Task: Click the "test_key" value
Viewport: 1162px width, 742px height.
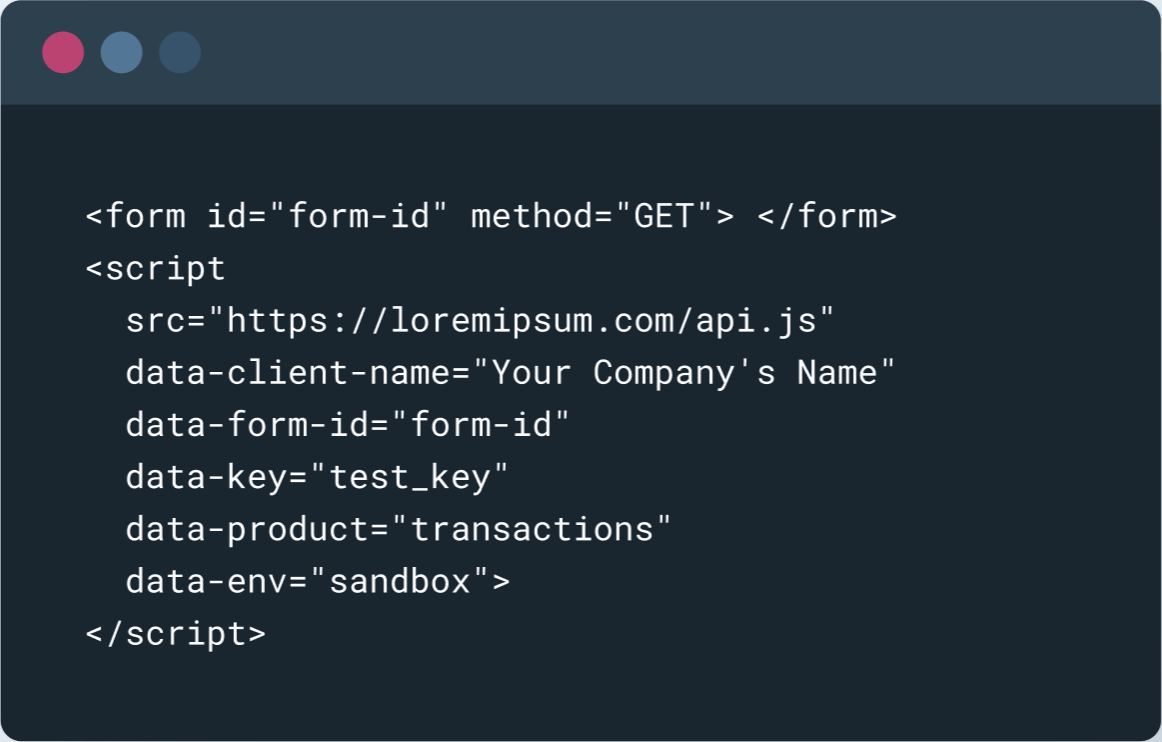Action: [409, 477]
